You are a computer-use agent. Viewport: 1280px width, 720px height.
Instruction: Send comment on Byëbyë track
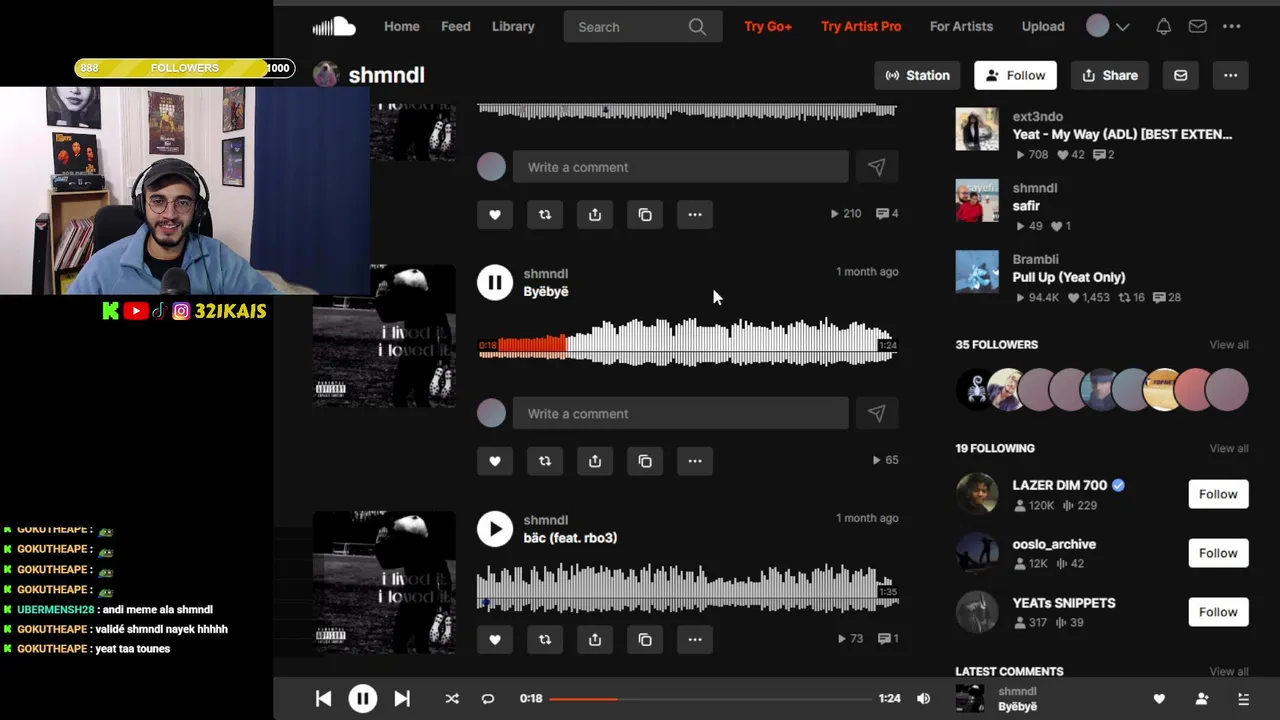pyautogui.click(x=877, y=413)
